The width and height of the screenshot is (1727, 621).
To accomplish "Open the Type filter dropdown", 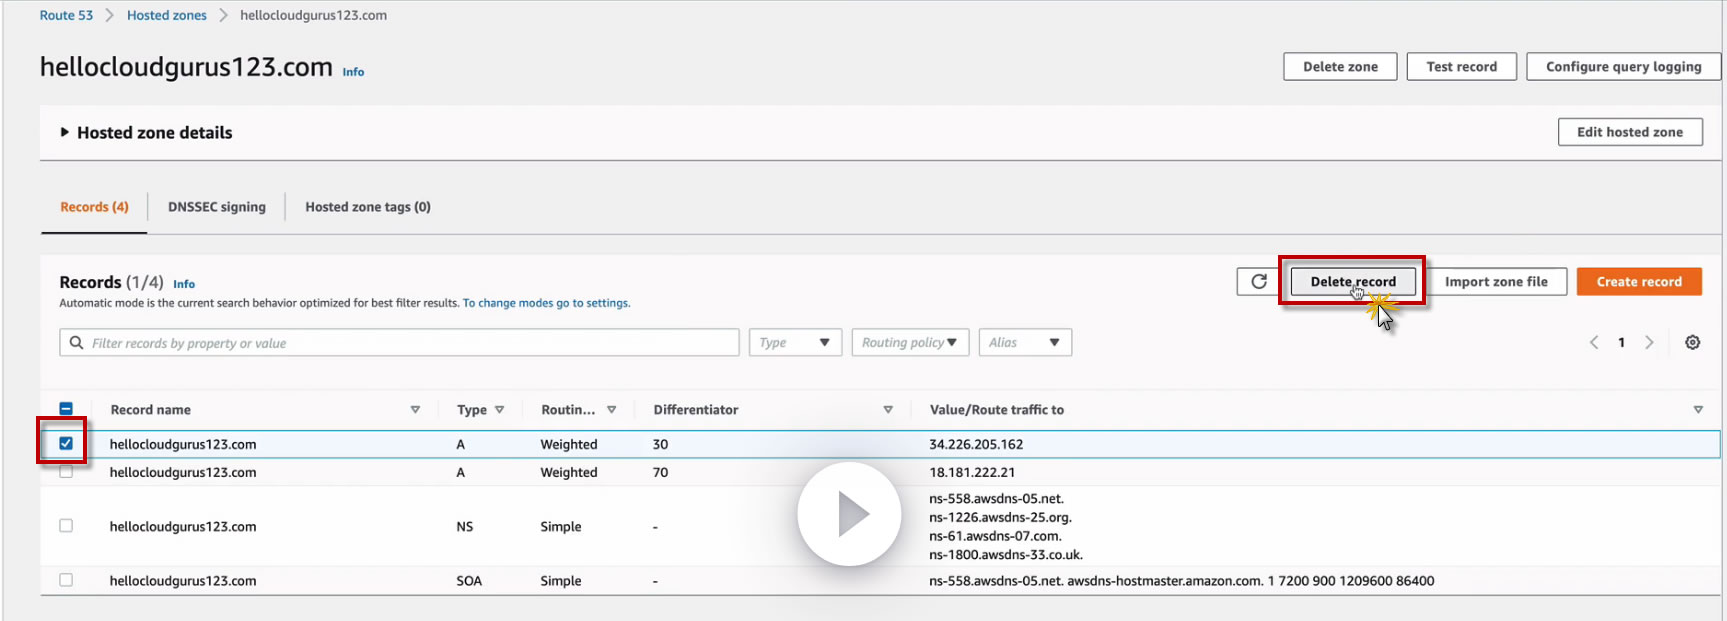I will 795,343.
